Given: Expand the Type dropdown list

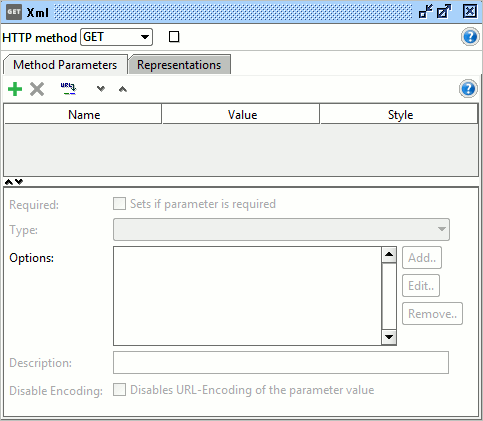Looking at the screenshot, I should pyautogui.click(x=281, y=229).
